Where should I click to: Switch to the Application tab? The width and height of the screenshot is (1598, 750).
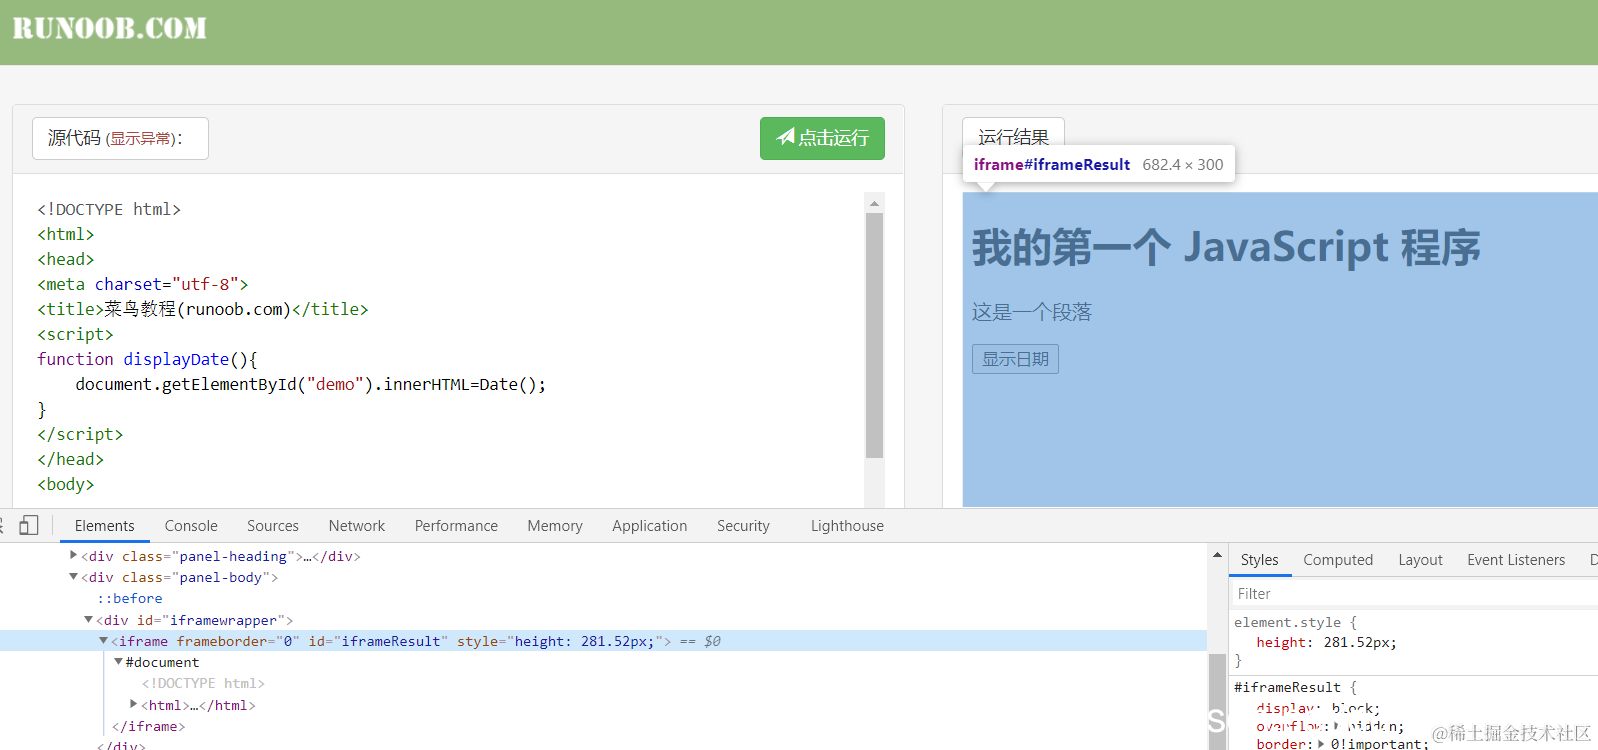click(x=650, y=526)
